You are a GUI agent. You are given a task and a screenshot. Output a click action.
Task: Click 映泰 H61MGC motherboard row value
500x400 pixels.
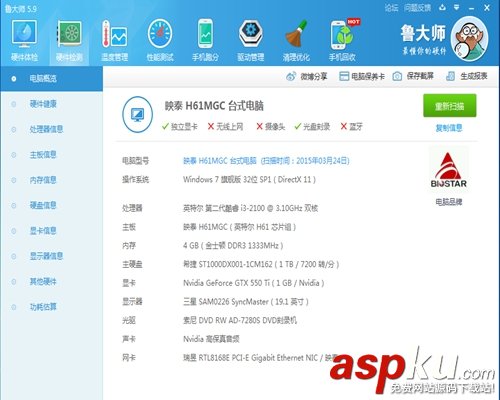[x=239, y=227]
